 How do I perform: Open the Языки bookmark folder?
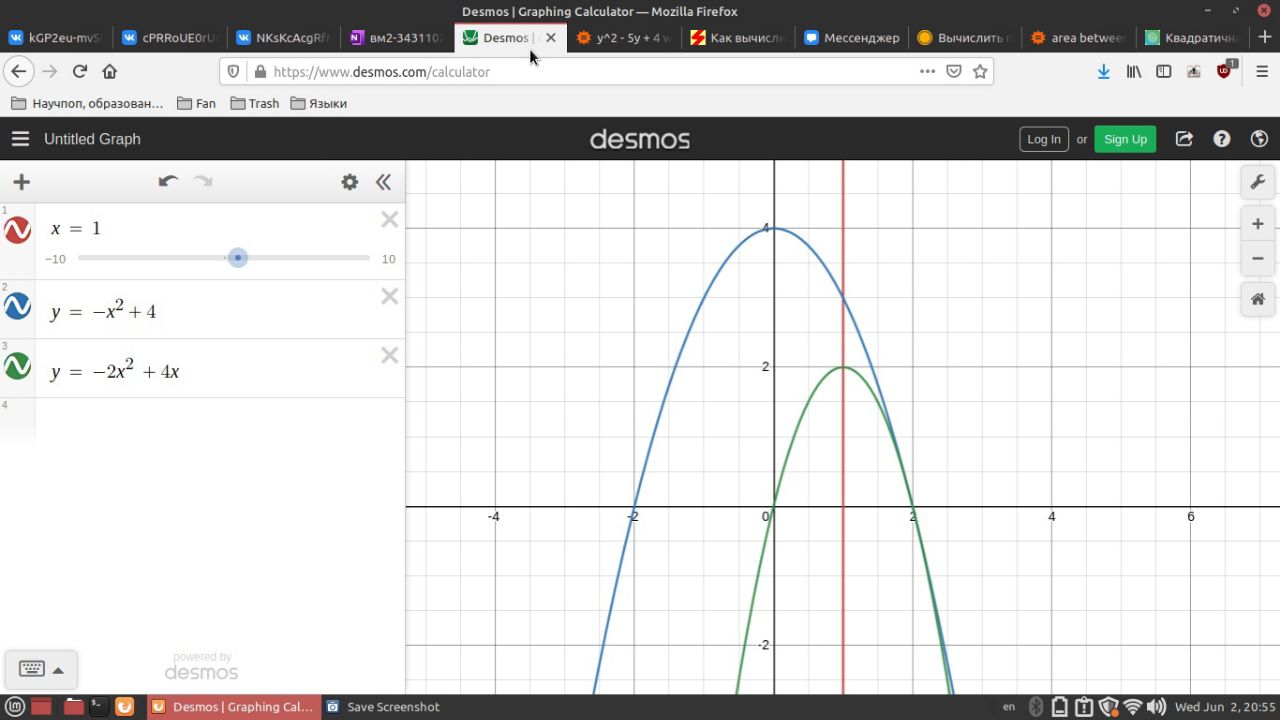[319, 103]
